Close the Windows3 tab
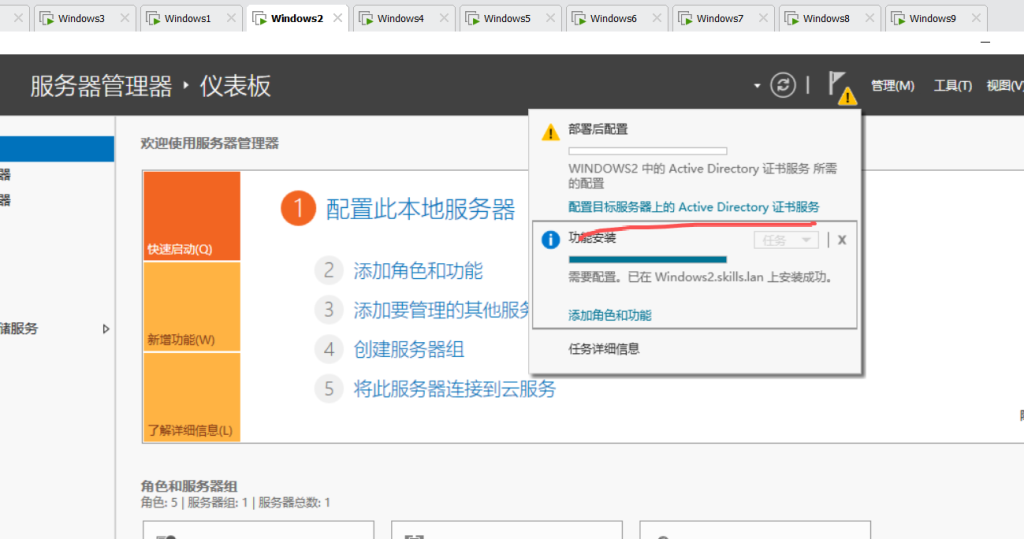 pyautogui.click(x=124, y=18)
